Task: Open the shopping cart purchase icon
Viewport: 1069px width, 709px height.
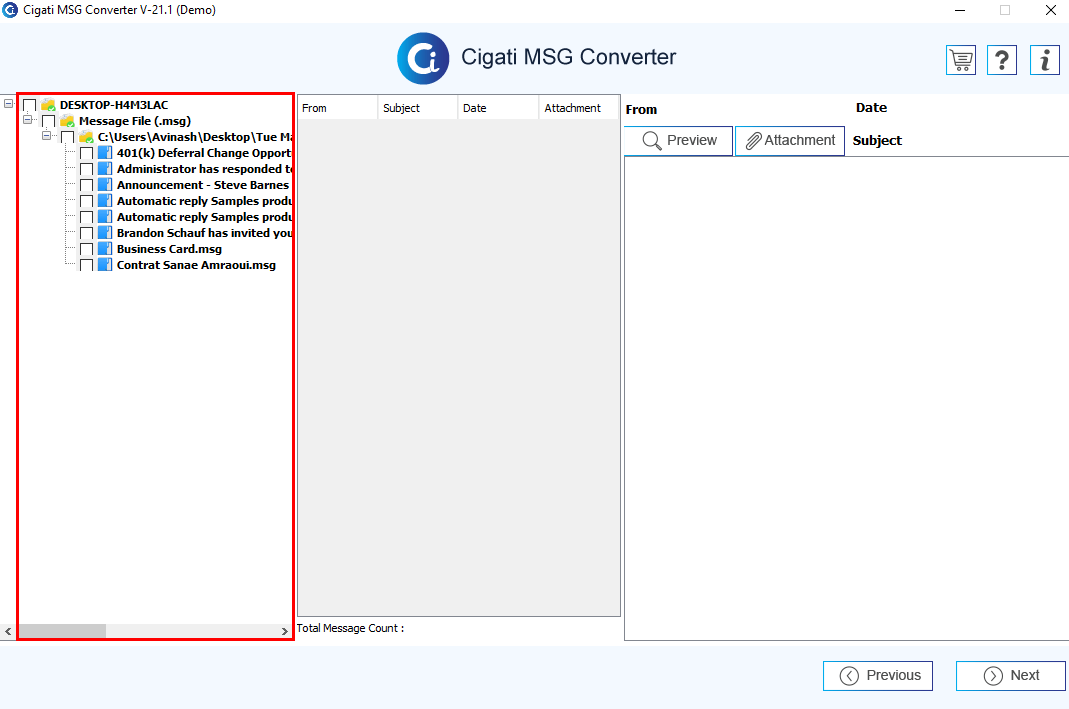Action: click(x=961, y=60)
